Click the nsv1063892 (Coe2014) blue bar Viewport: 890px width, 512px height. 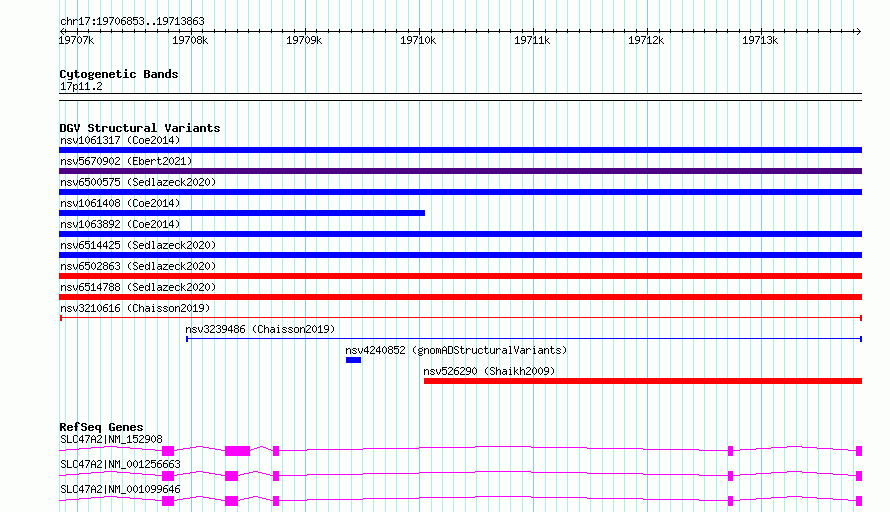point(460,234)
